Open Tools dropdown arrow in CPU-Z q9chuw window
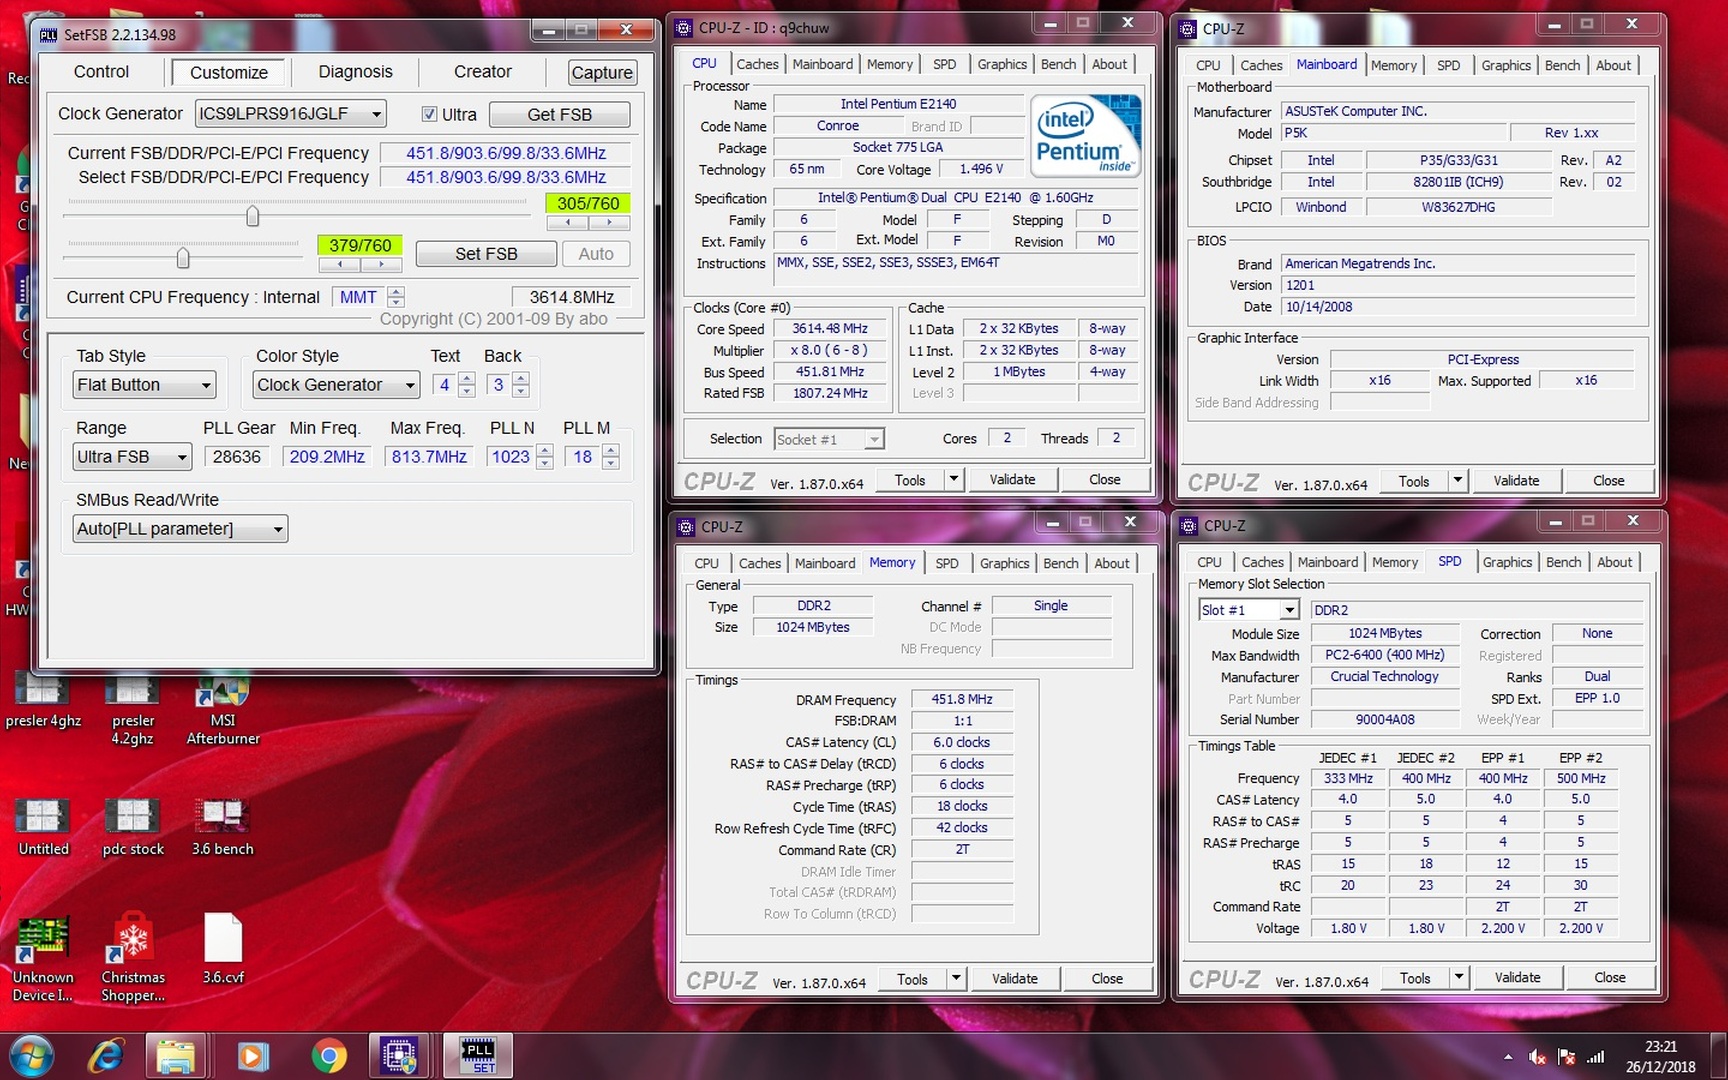Viewport: 1728px width, 1080px height. tap(954, 480)
